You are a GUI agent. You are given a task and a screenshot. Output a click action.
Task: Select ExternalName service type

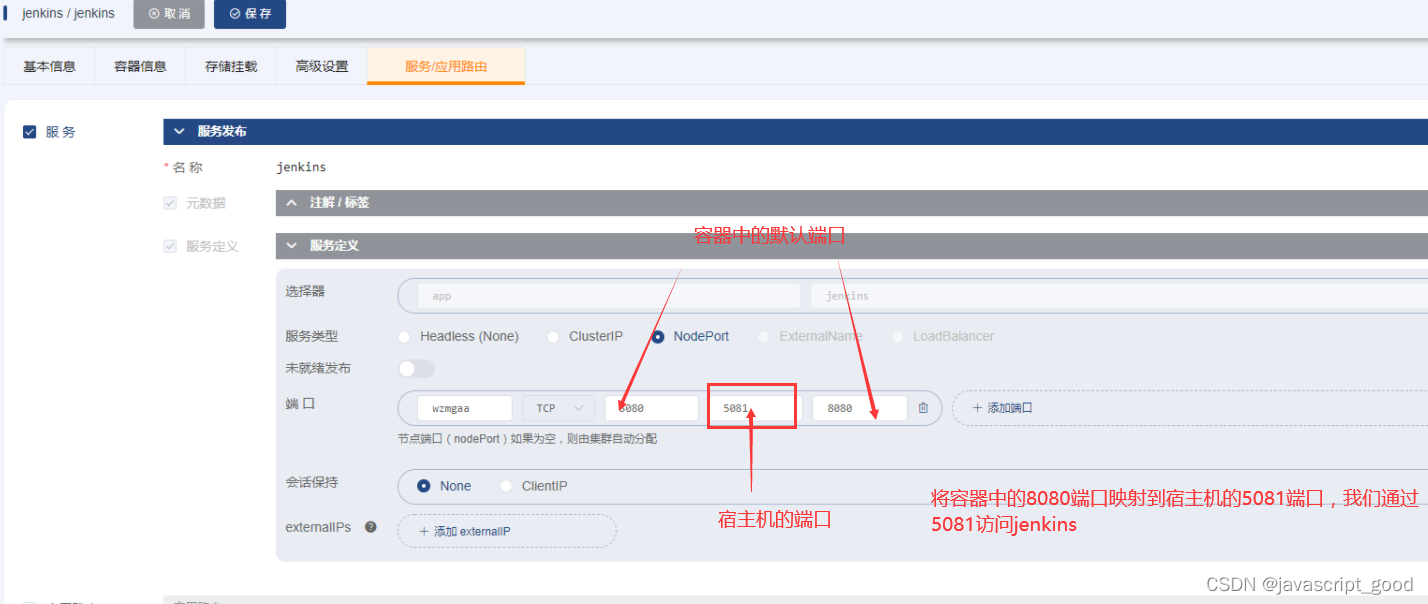tap(764, 337)
